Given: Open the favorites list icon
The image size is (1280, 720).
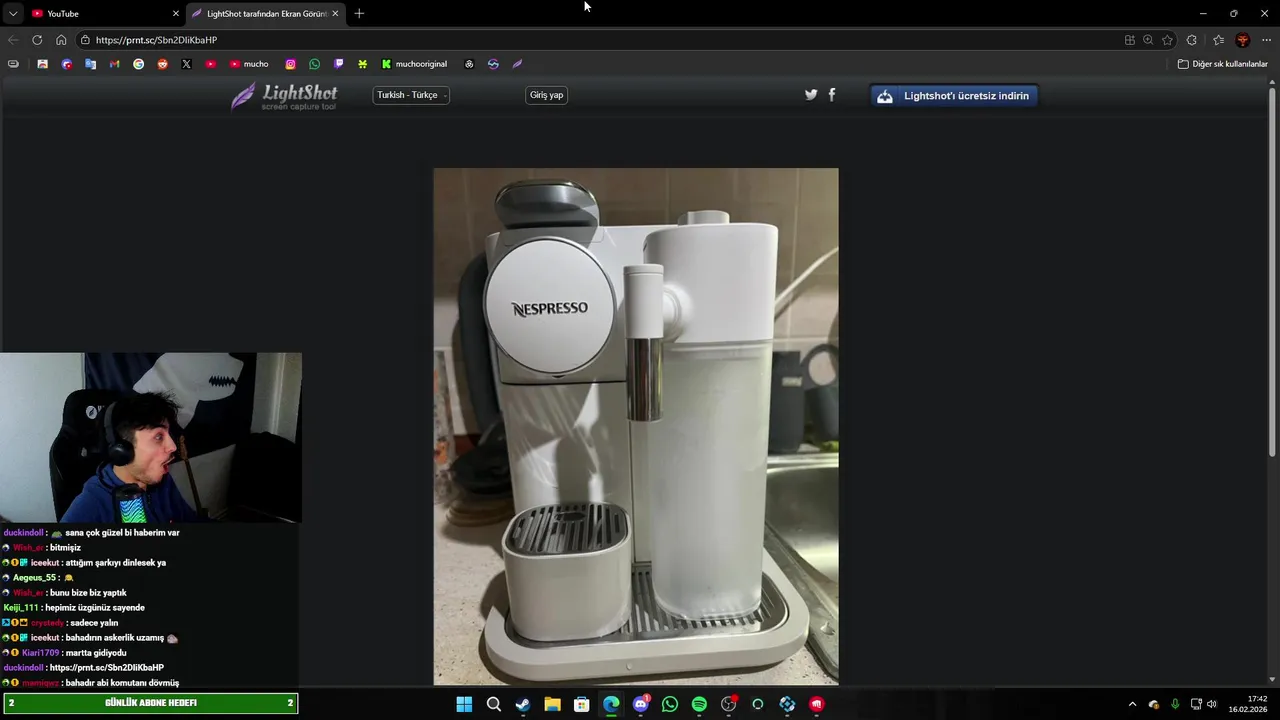Looking at the screenshot, I should coord(1218,40).
